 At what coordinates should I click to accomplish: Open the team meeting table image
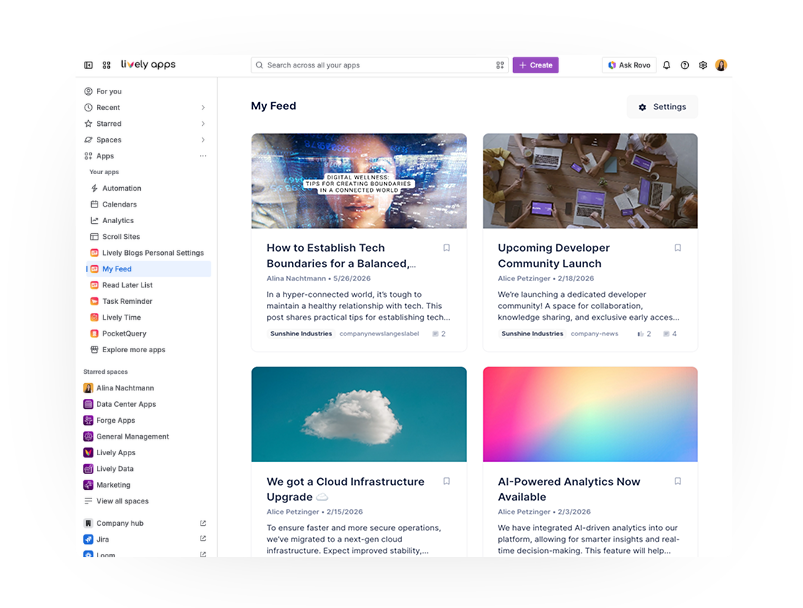tap(590, 181)
